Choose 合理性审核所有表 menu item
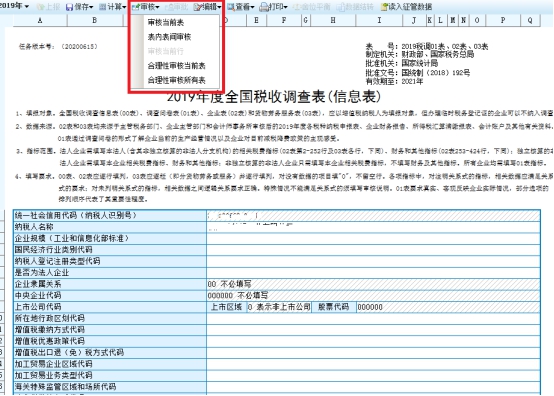Viewport: 554px width, 396px height. (x=176, y=80)
